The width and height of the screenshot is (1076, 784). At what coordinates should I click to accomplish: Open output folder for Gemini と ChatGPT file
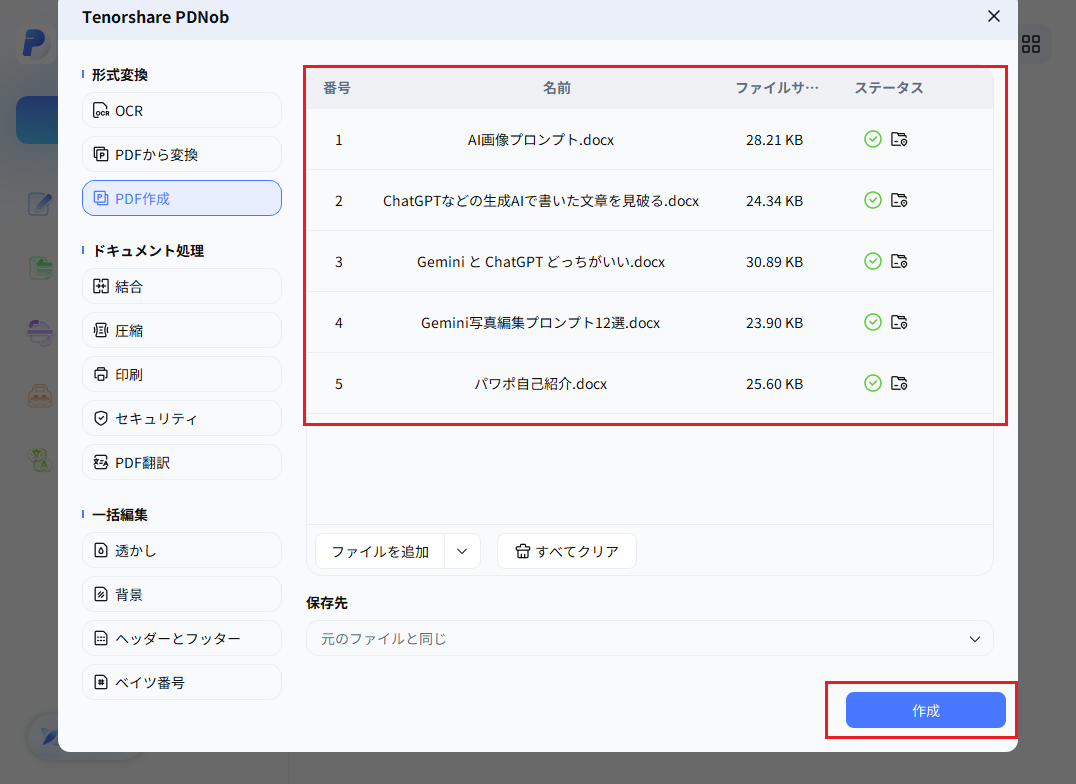(899, 261)
